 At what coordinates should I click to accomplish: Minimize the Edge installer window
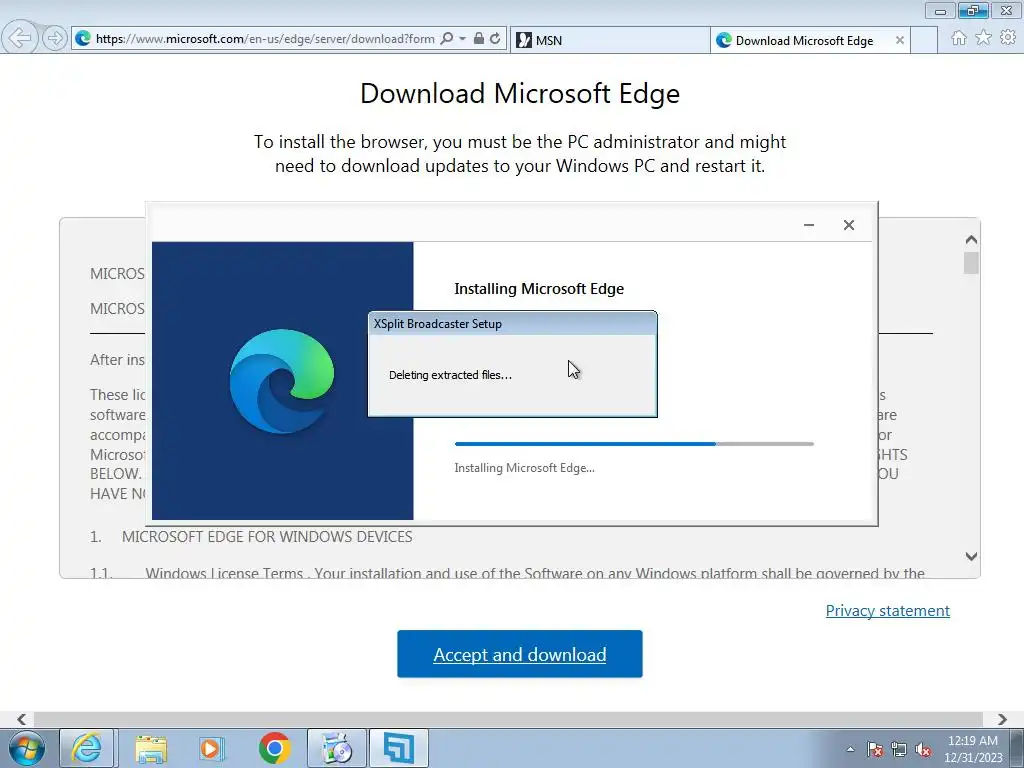pos(808,225)
